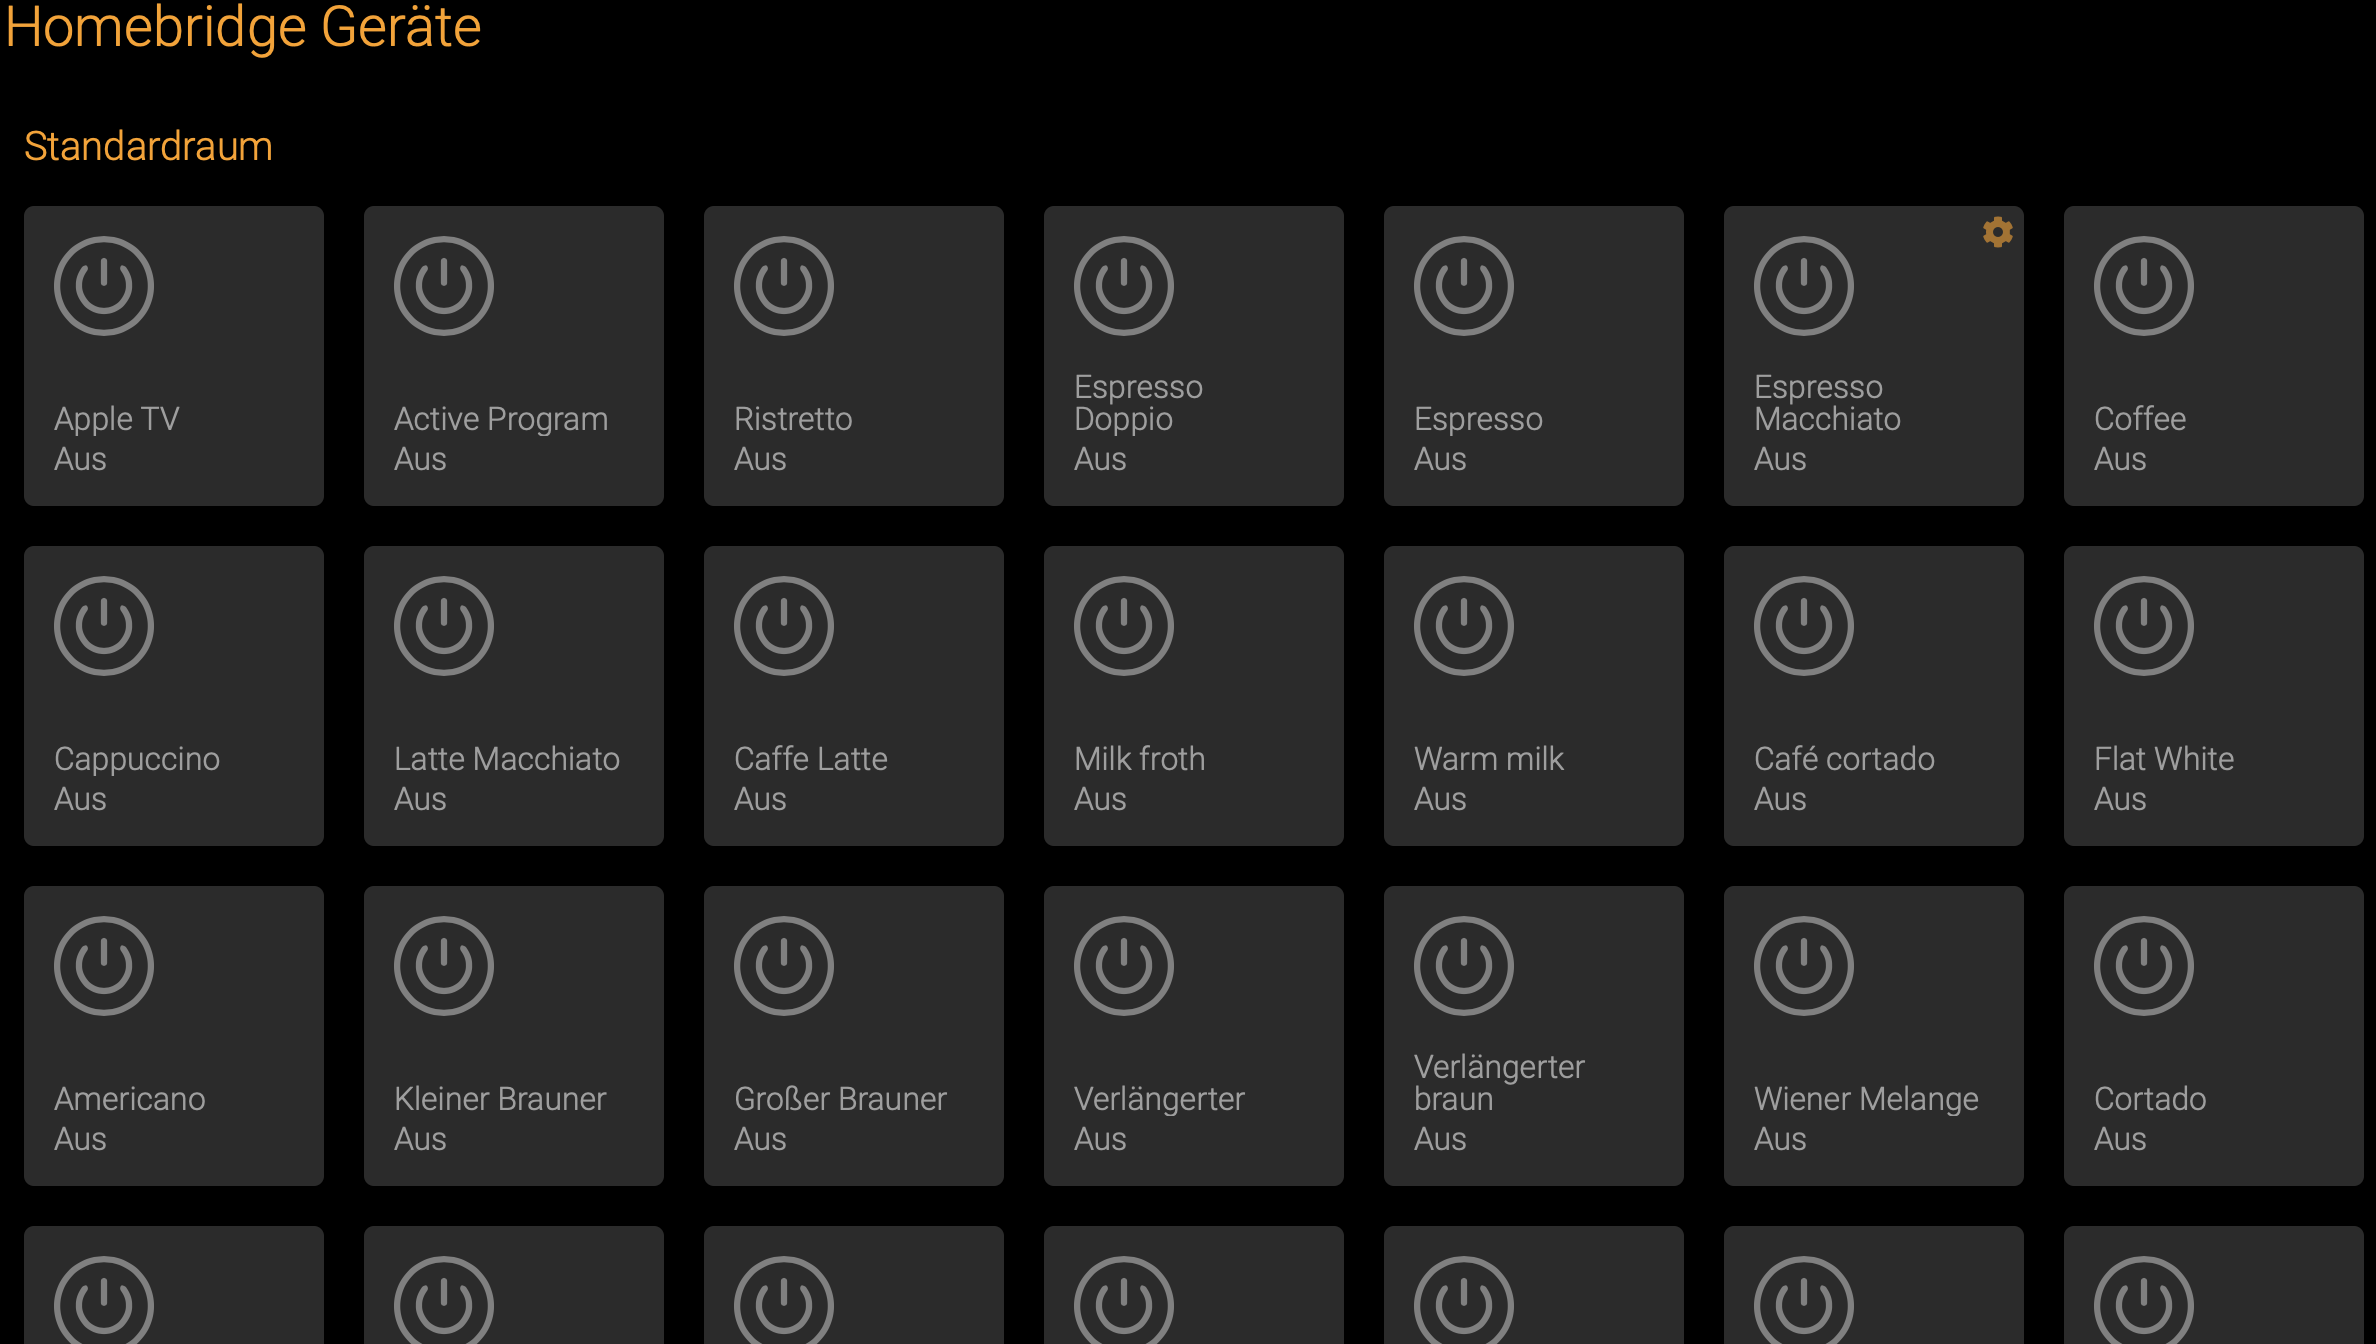Toggle the Latte Macchiato tile
This screenshot has width=2376, height=1344.
point(513,696)
